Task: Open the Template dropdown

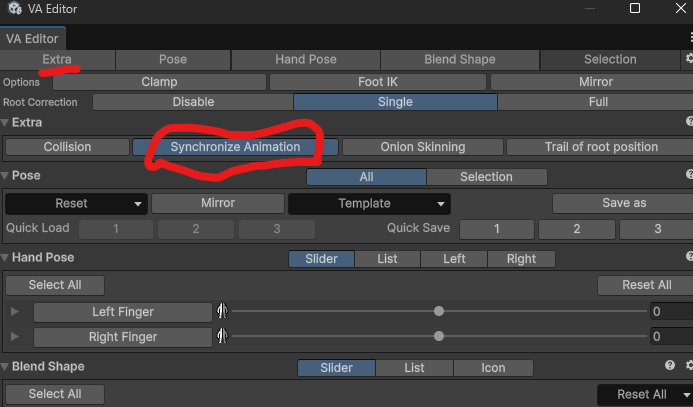Action: (369, 204)
